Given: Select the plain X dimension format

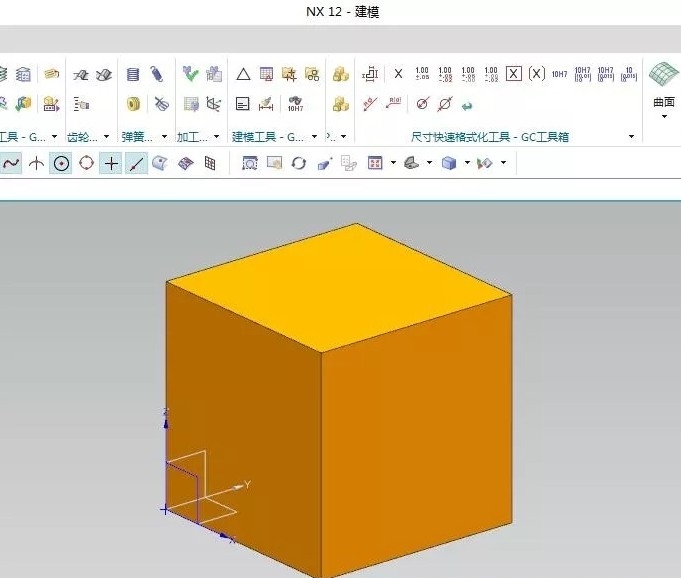Looking at the screenshot, I should pos(398,74).
